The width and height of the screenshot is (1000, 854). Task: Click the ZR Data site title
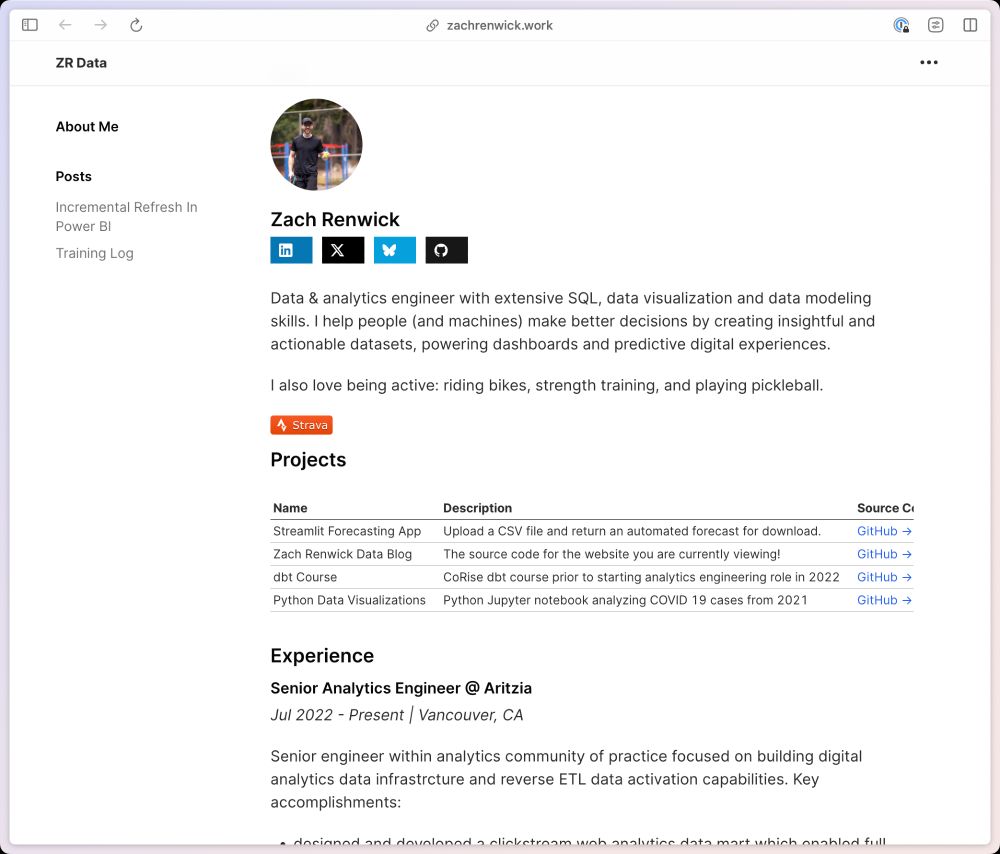coord(81,63)
